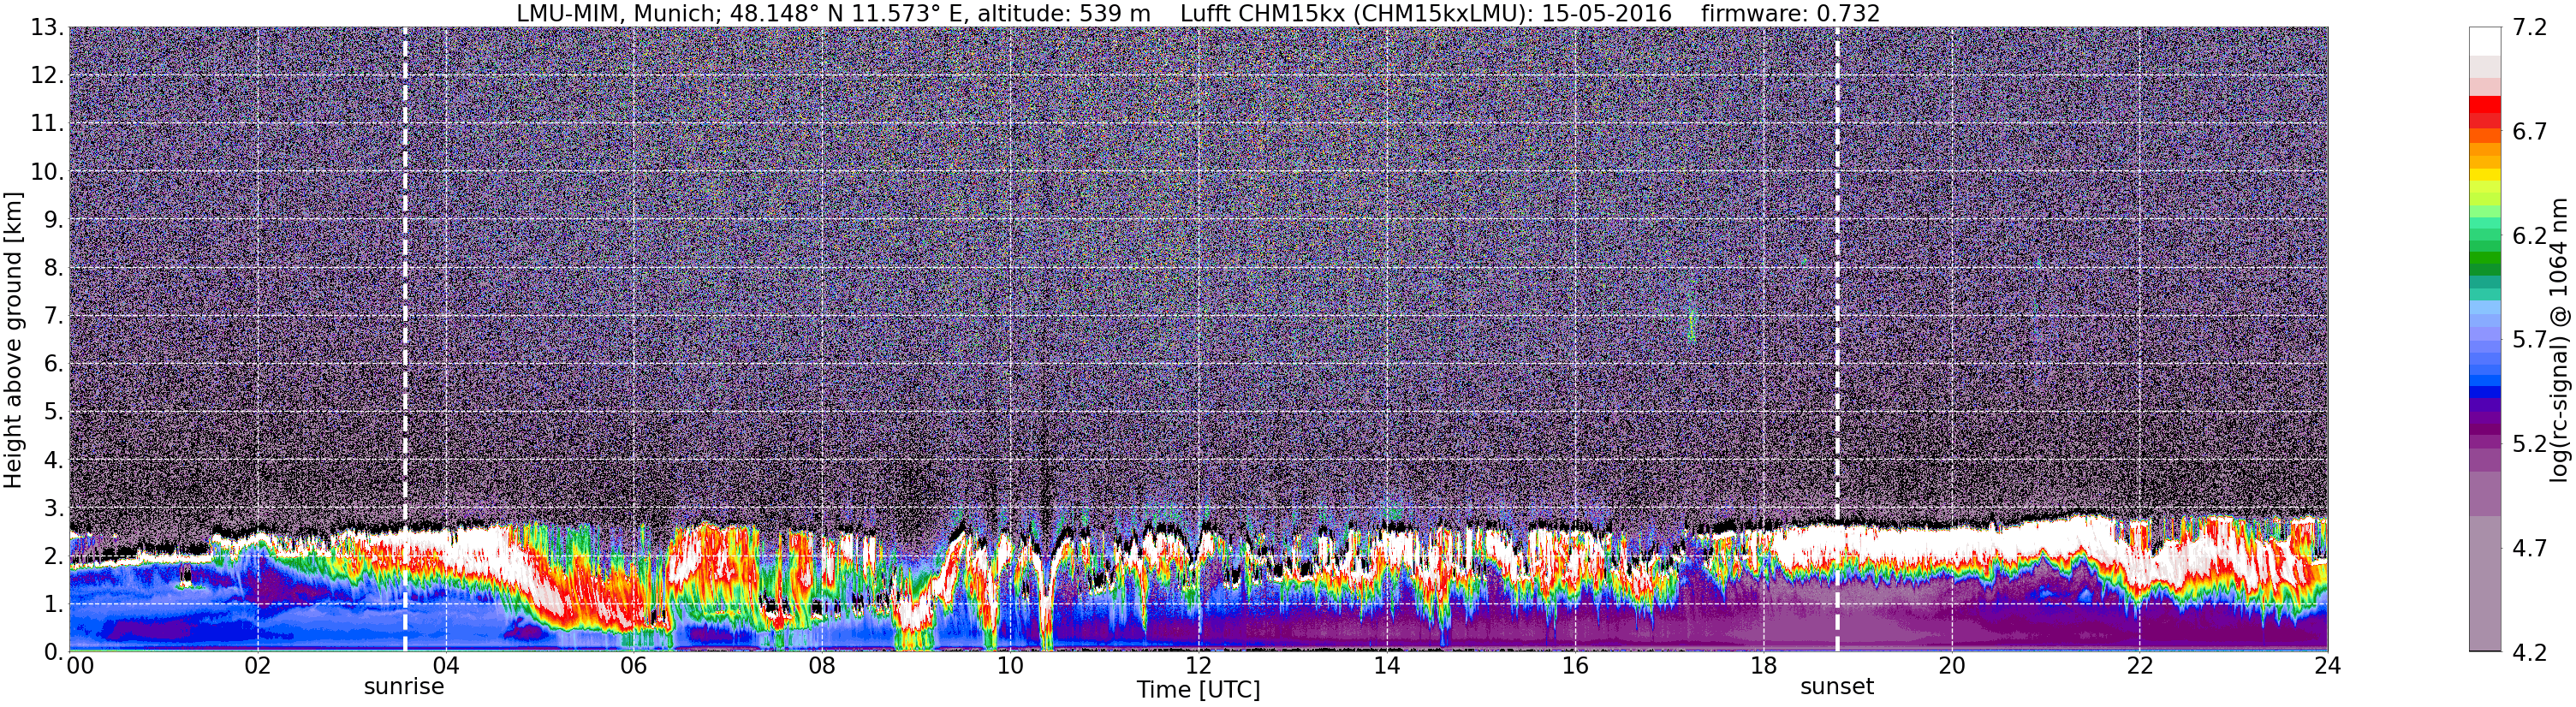Click the x-axis tick label '14'
The height and width of the screenshot is (707, 2576).
1387,666
